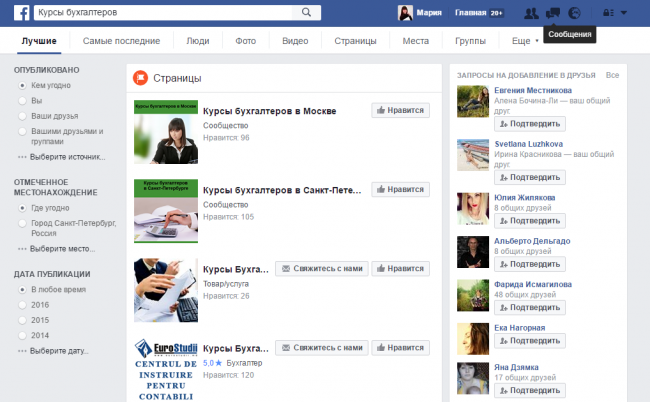650x402 pixels.
Task: Open the friend requests icon
Action: 531,13
